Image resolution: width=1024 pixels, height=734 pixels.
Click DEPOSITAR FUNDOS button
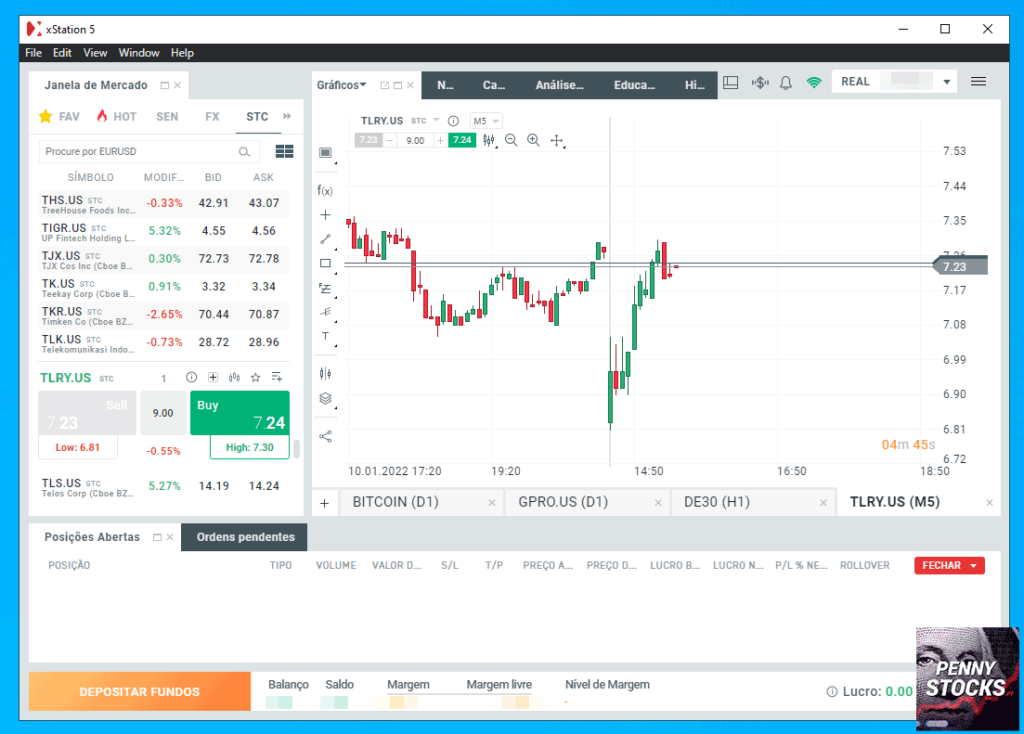(x=139, y=692)
